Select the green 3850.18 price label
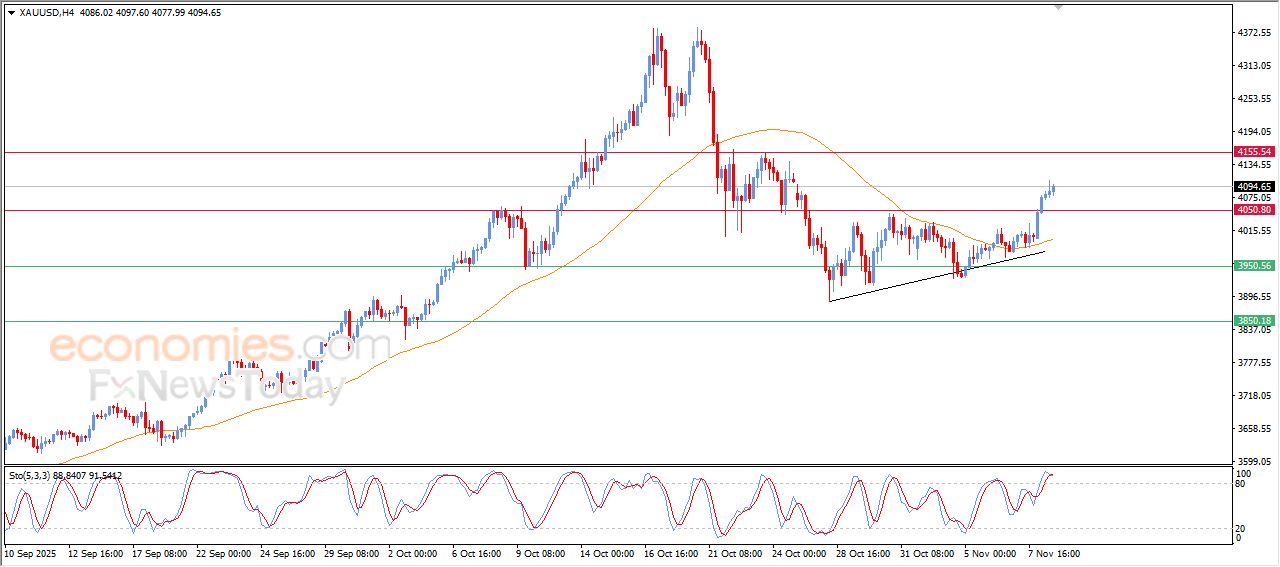The height and width of the screenshot is (567, 1280). [x=1253, y=321]
